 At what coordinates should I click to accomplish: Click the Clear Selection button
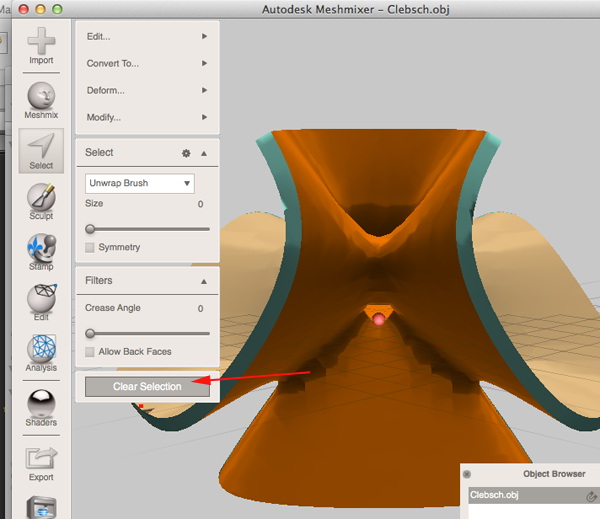(147, 387)
